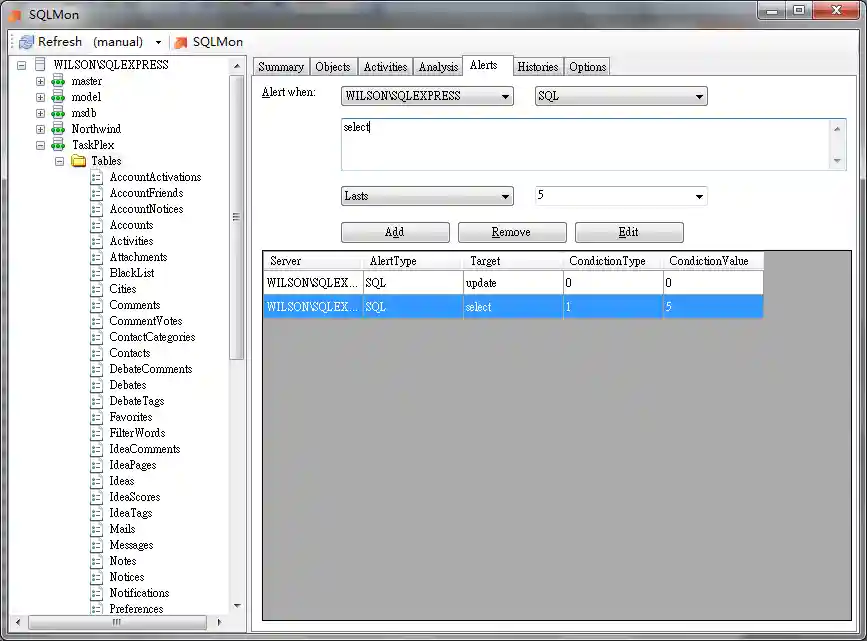The height and width of the screenshot is (641, 867).
Task: Click the Accounts table icon
Action: 96,225
